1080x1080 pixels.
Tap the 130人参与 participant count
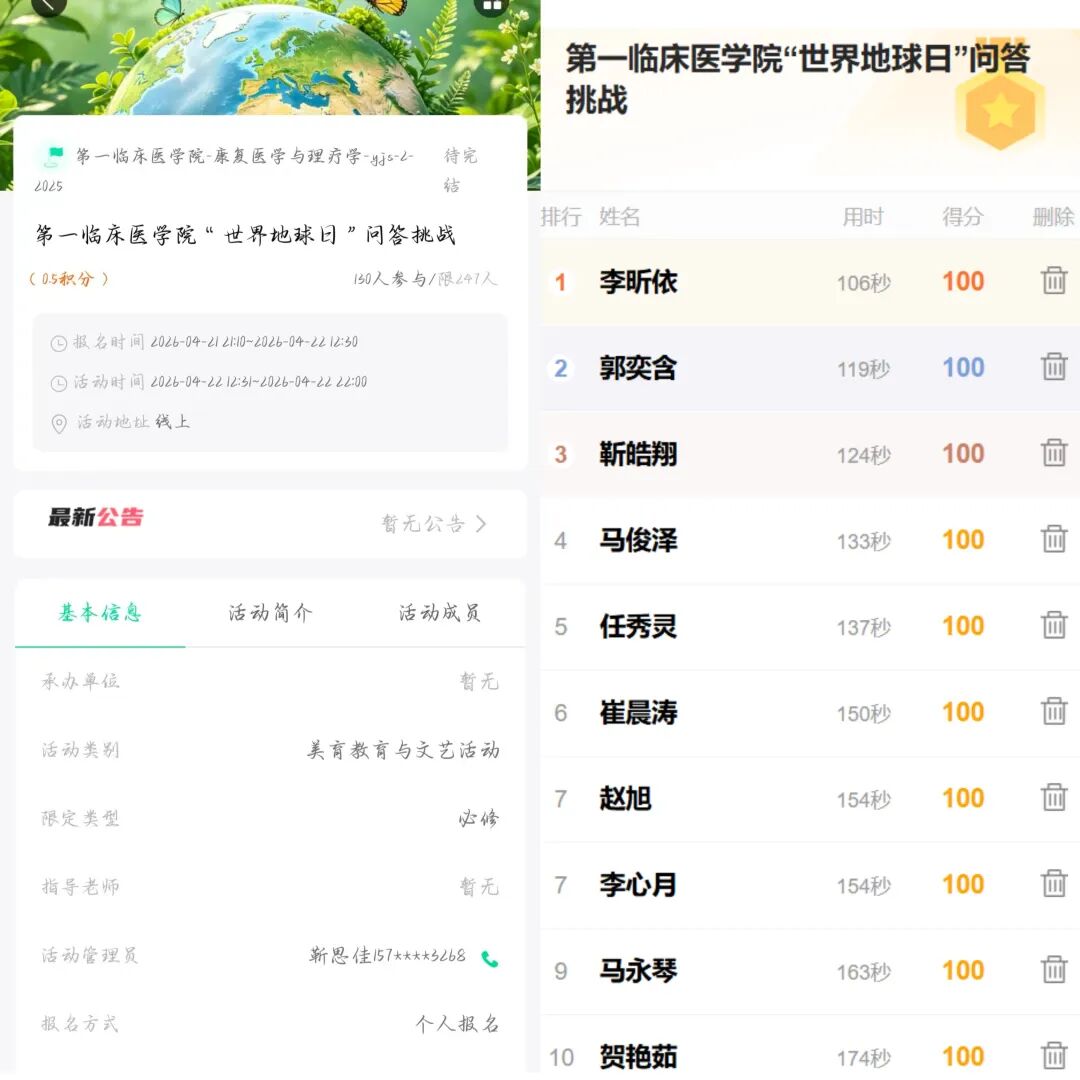point(389,279)
